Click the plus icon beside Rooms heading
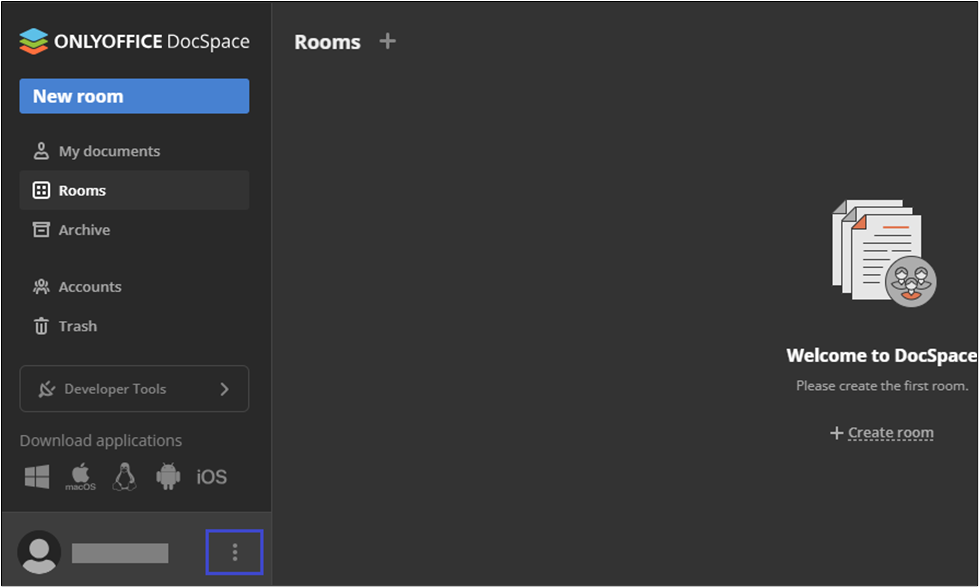 (388, 41)
